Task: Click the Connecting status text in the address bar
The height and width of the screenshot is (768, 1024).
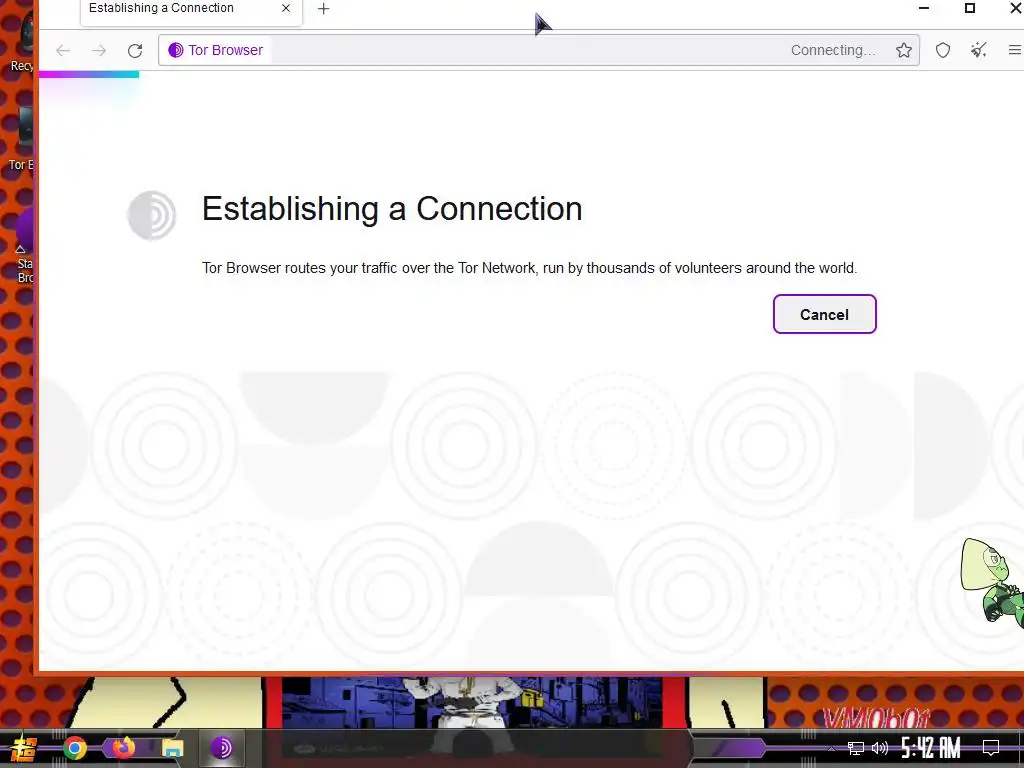Action: point(833,50)
